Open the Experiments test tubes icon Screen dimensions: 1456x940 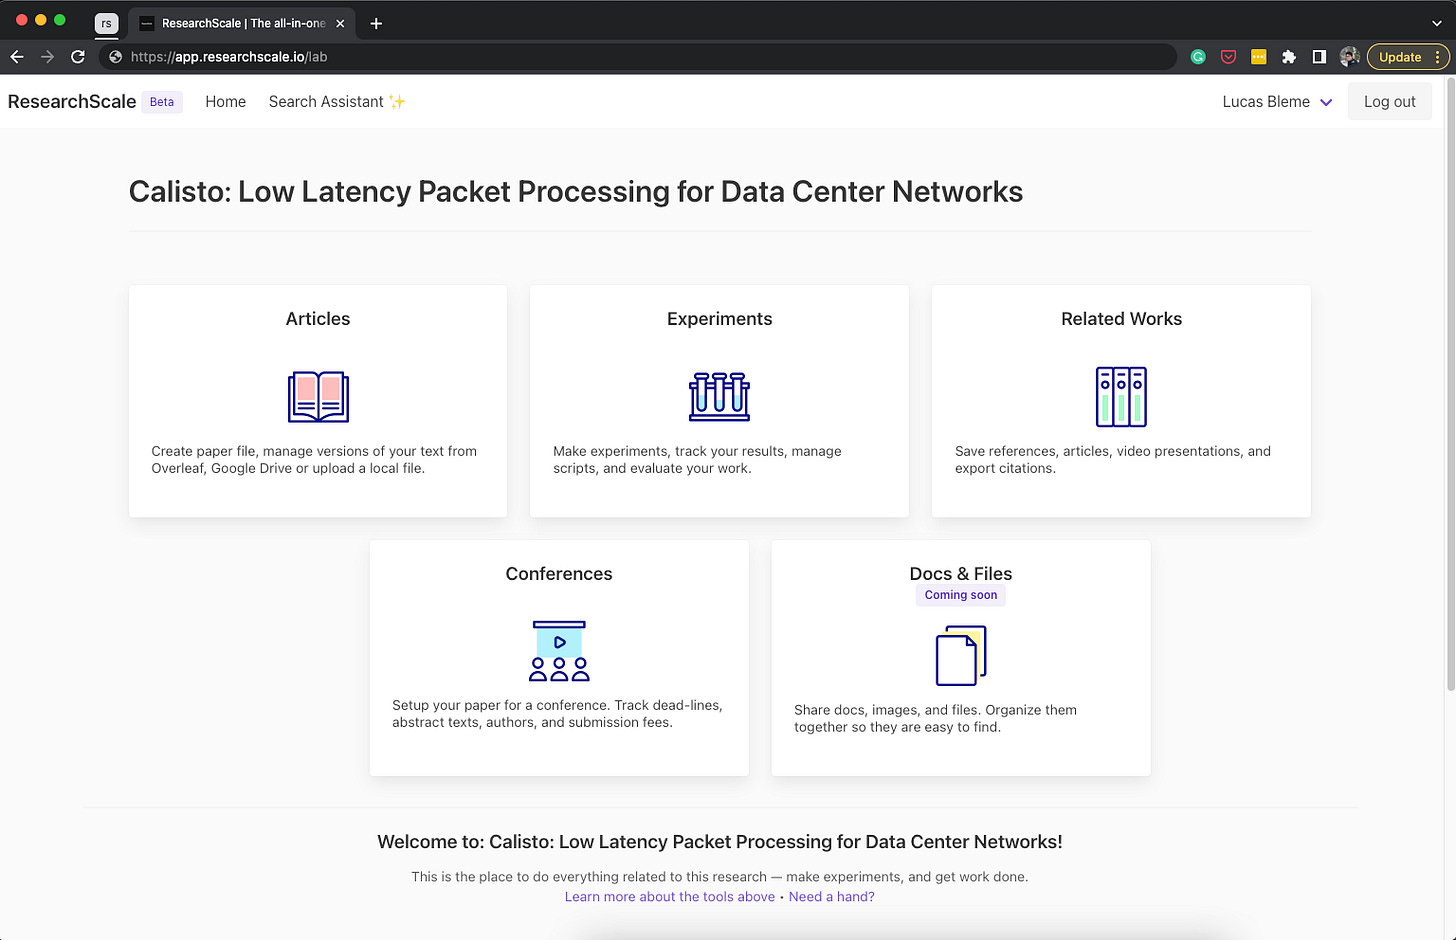(719, 396)
